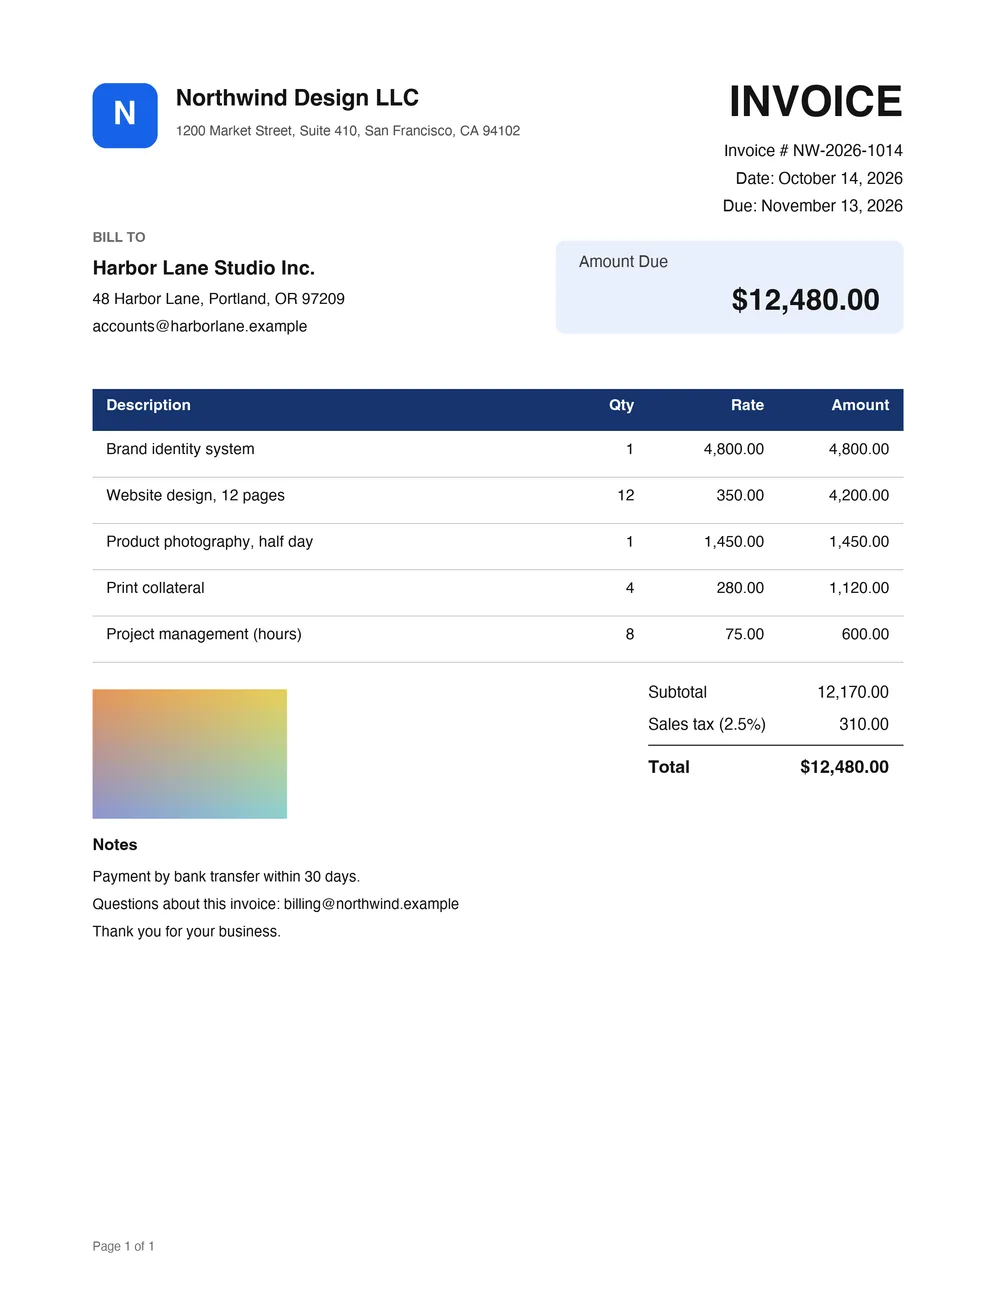
Task: Click the 350.00 rate for Website design
Action: (x=740, y=496)
